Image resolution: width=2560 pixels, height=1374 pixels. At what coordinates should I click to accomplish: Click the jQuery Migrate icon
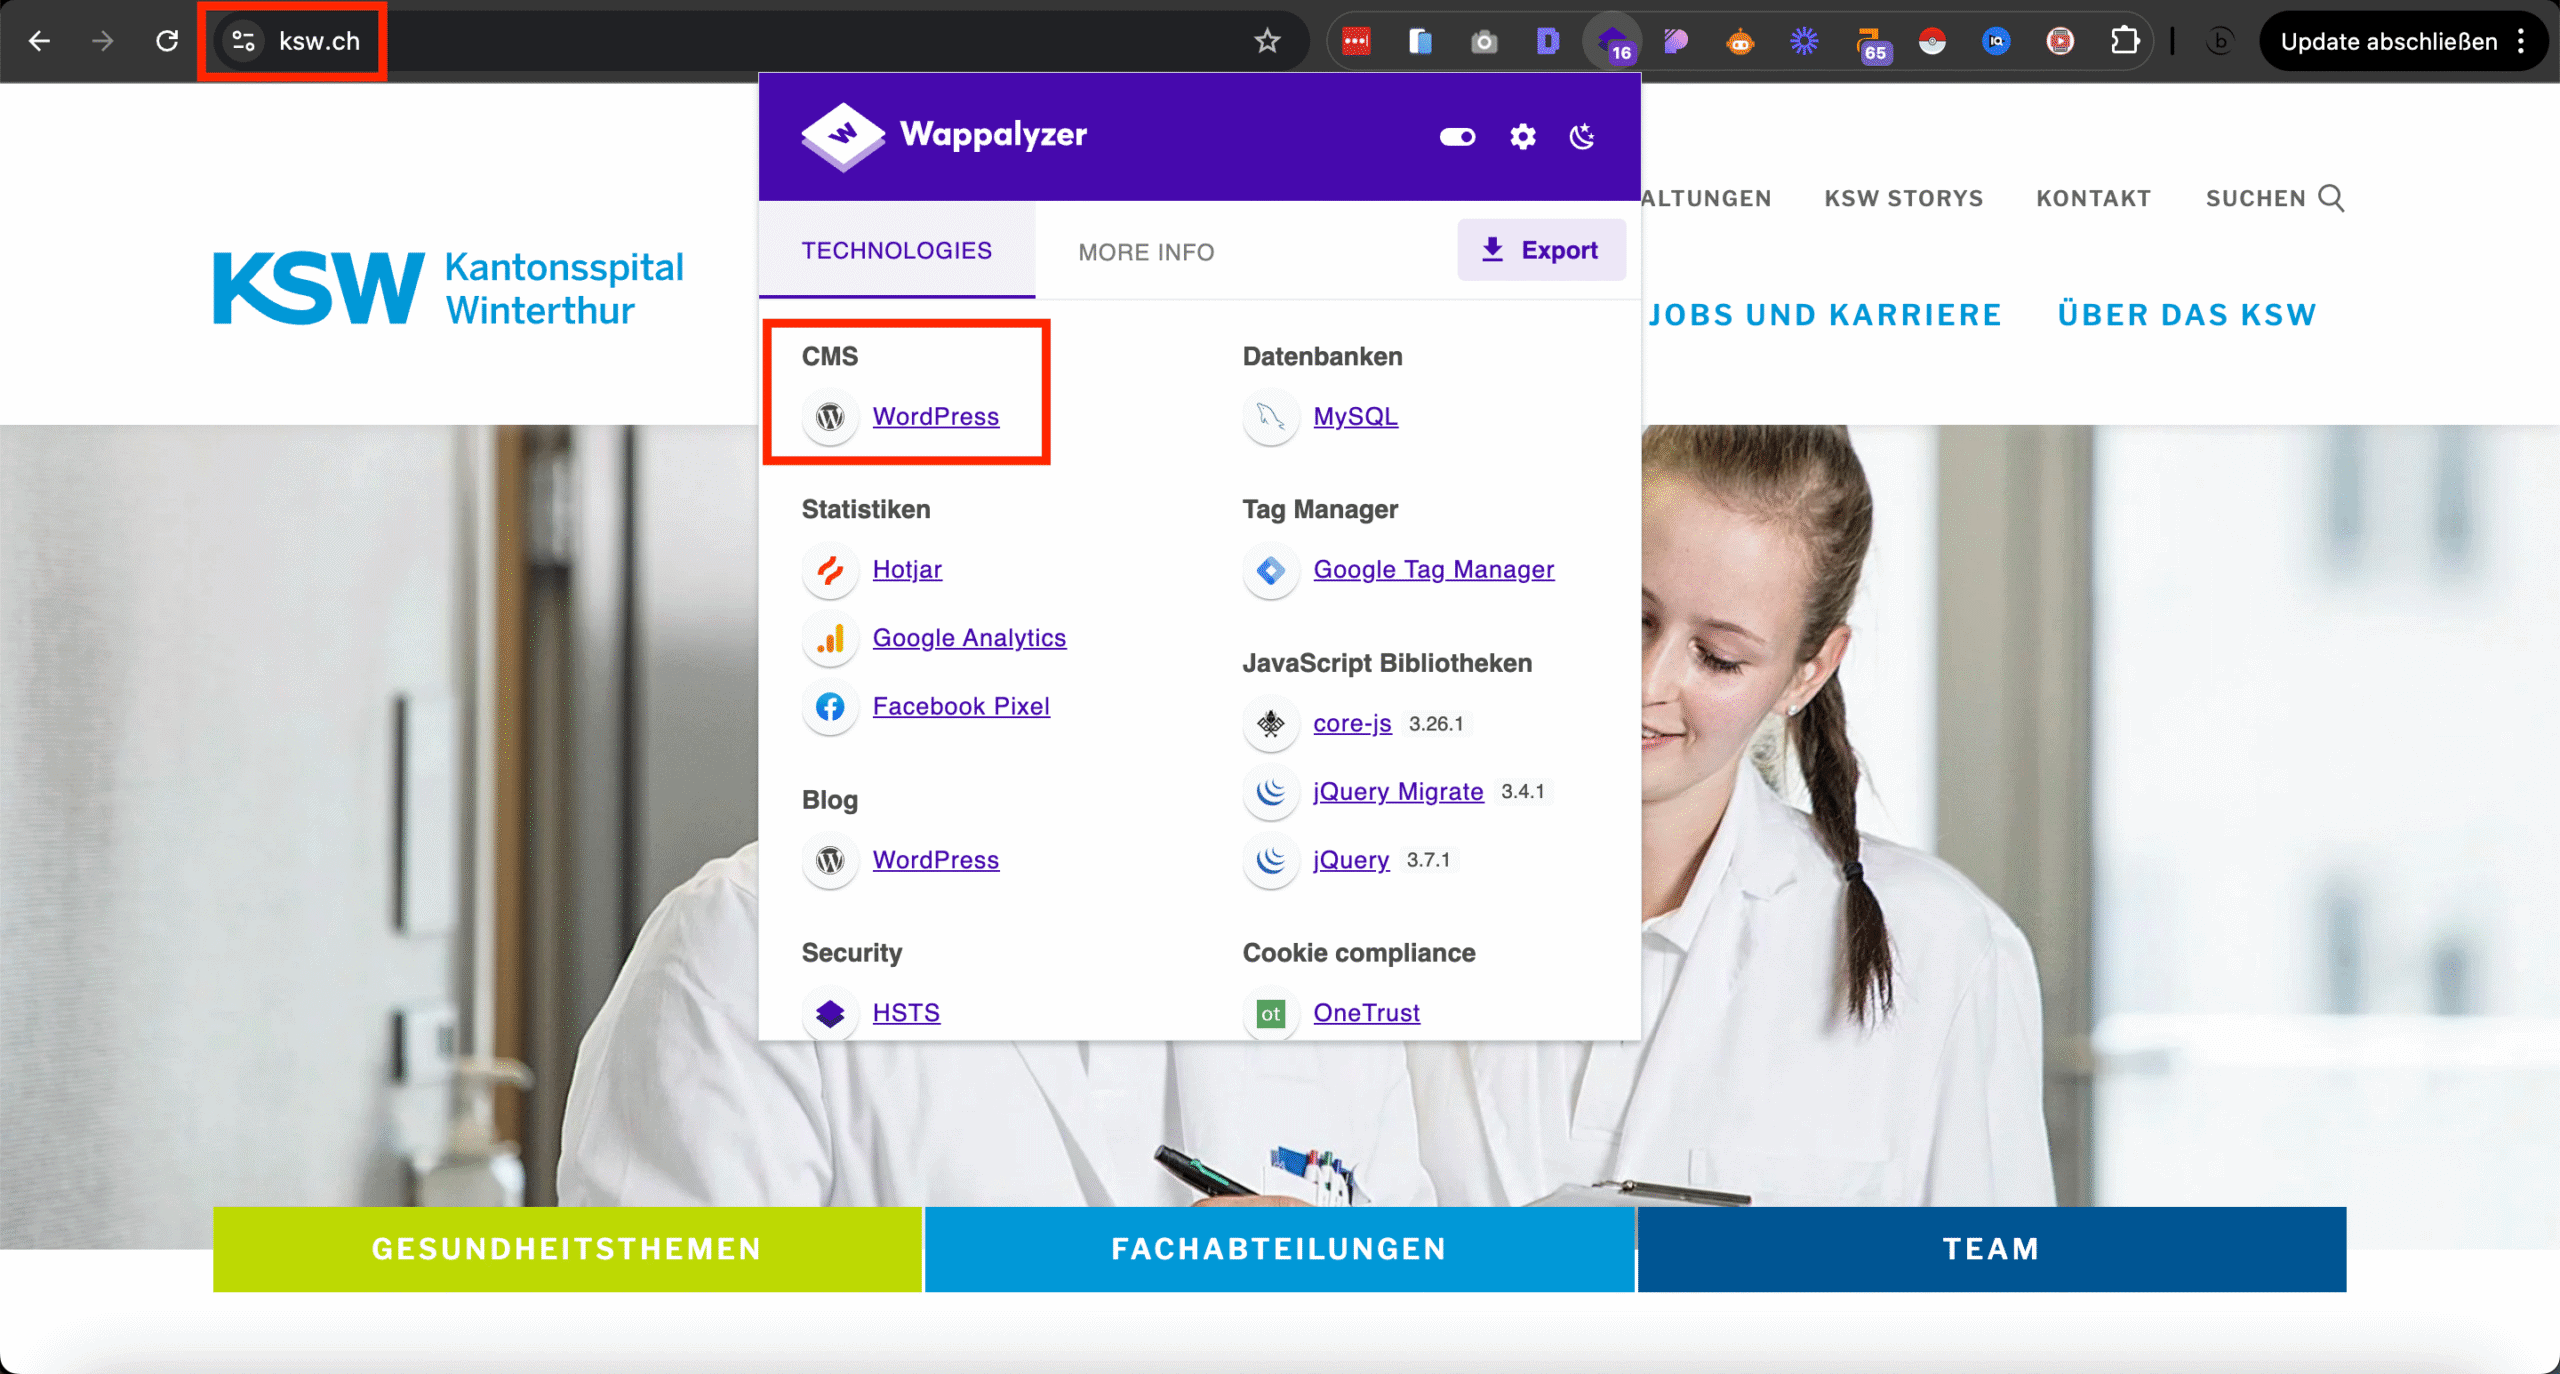1271,791
